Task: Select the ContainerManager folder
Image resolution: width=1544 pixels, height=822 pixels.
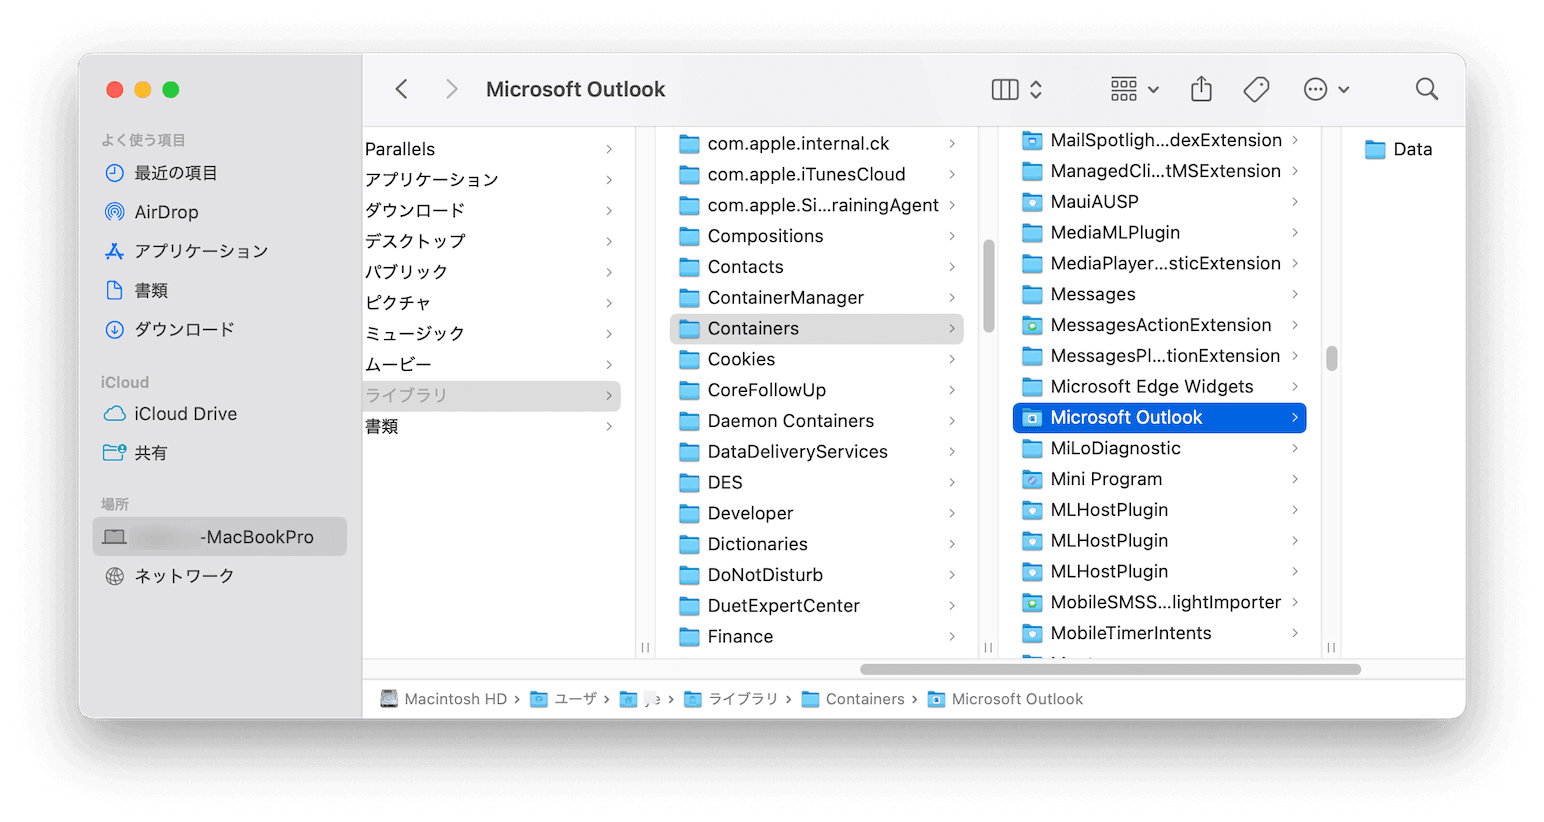Action: tap(817, 298)
